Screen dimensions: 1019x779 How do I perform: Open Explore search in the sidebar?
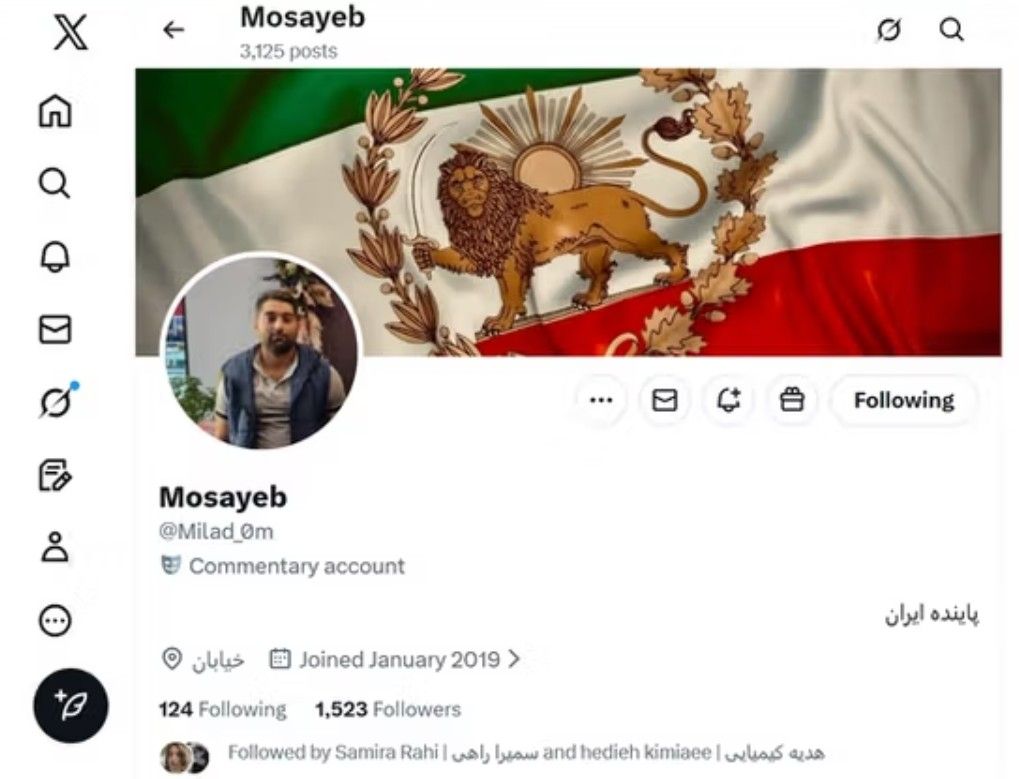tap(55, 183)
